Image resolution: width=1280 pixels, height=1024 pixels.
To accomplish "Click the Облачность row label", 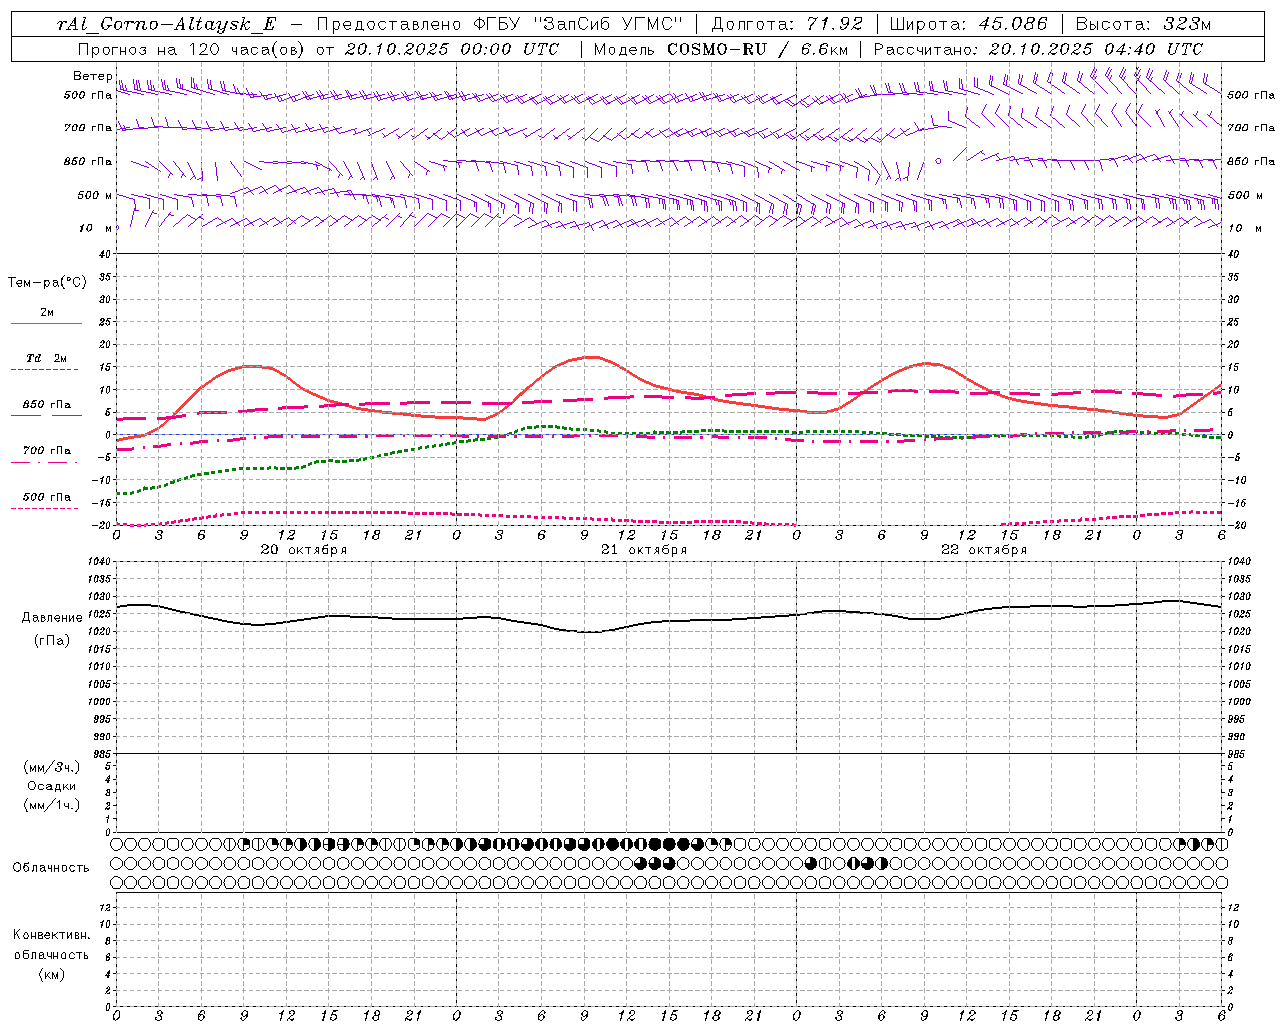I will click(x=51, y=868).
